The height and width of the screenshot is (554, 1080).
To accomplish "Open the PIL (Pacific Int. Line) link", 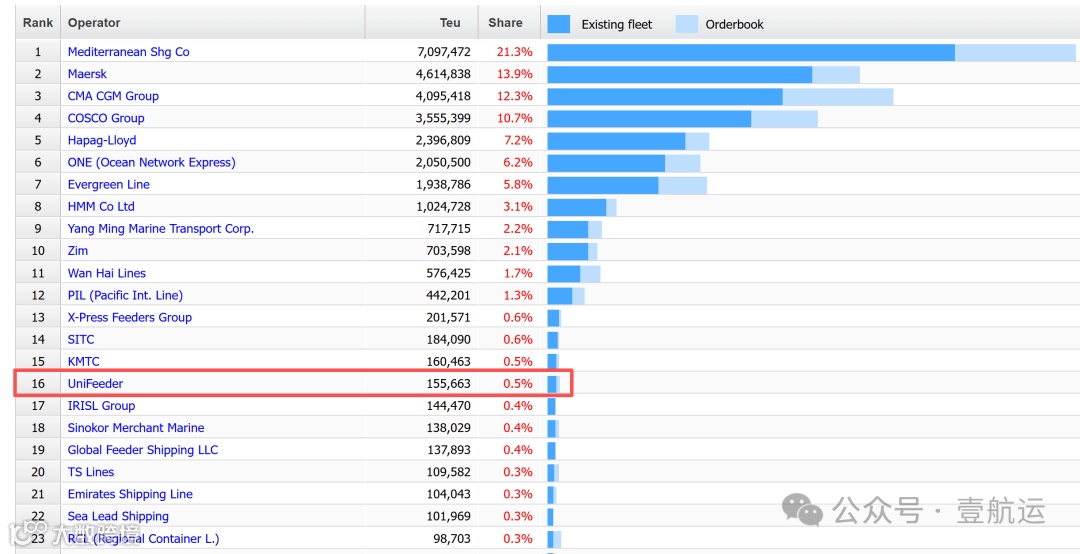I will [x=125, y=295].
